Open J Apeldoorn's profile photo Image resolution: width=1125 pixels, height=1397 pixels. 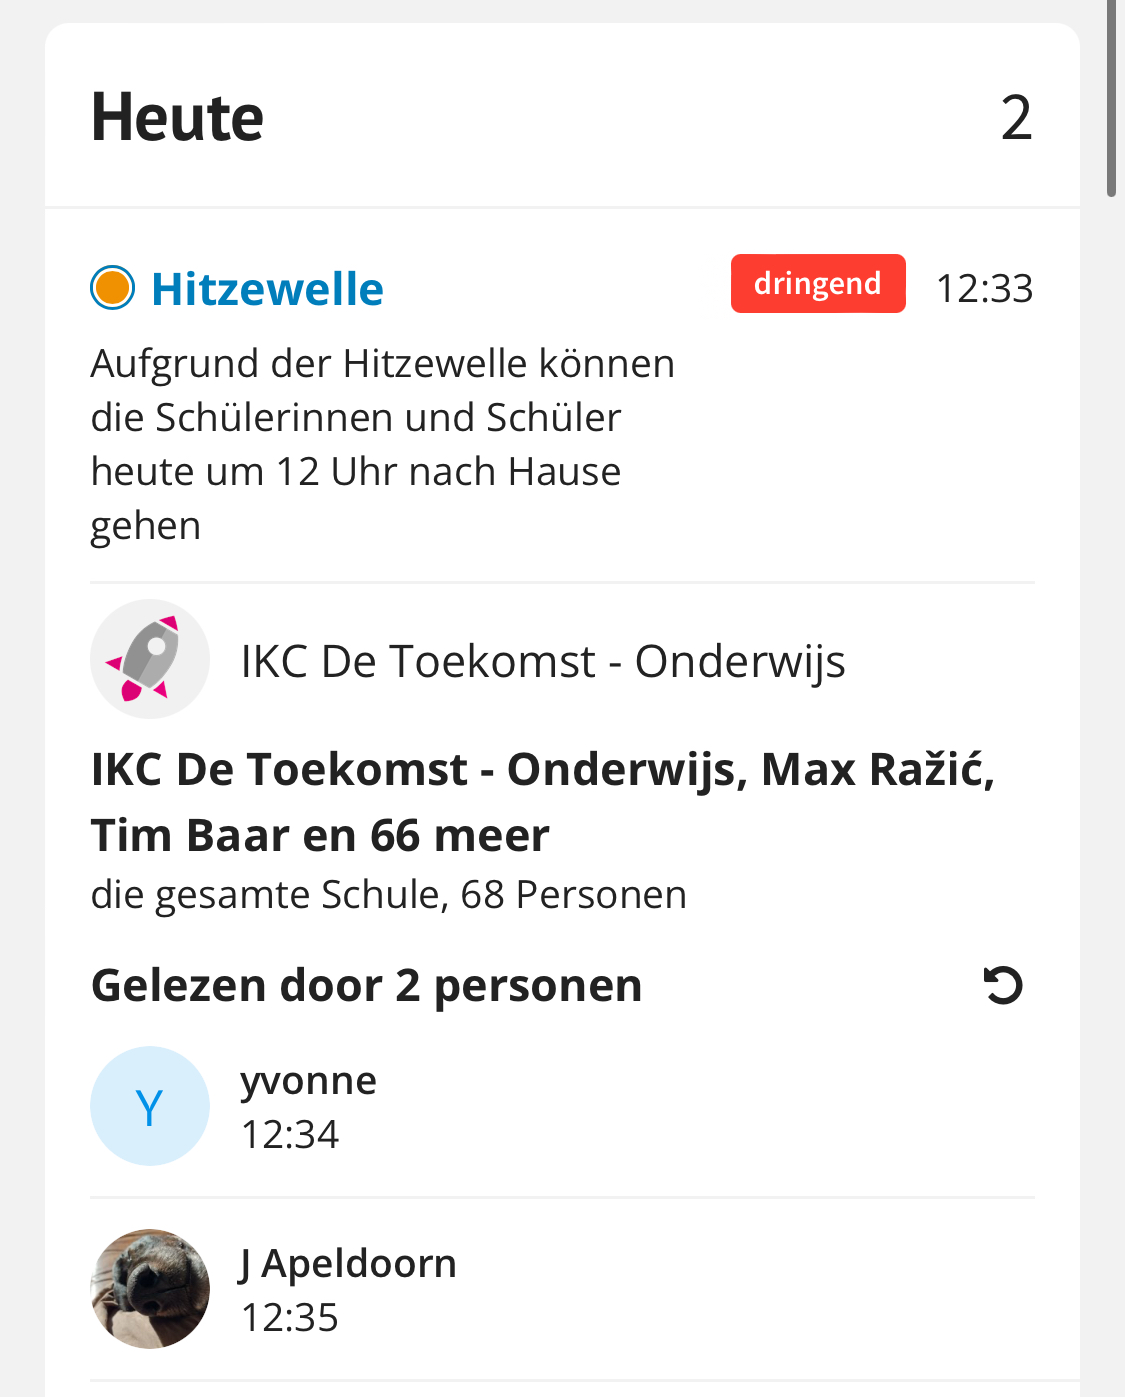(x=150, y=1289)
